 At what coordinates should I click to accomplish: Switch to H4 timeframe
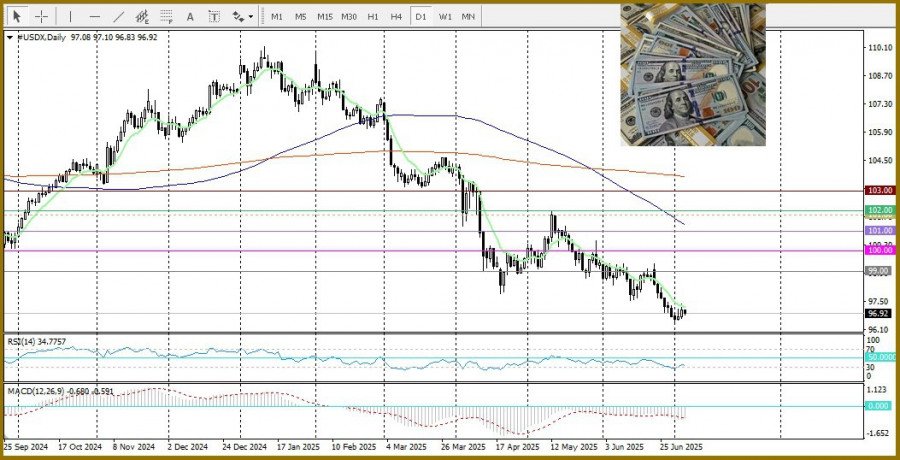(x=396, y=17)
